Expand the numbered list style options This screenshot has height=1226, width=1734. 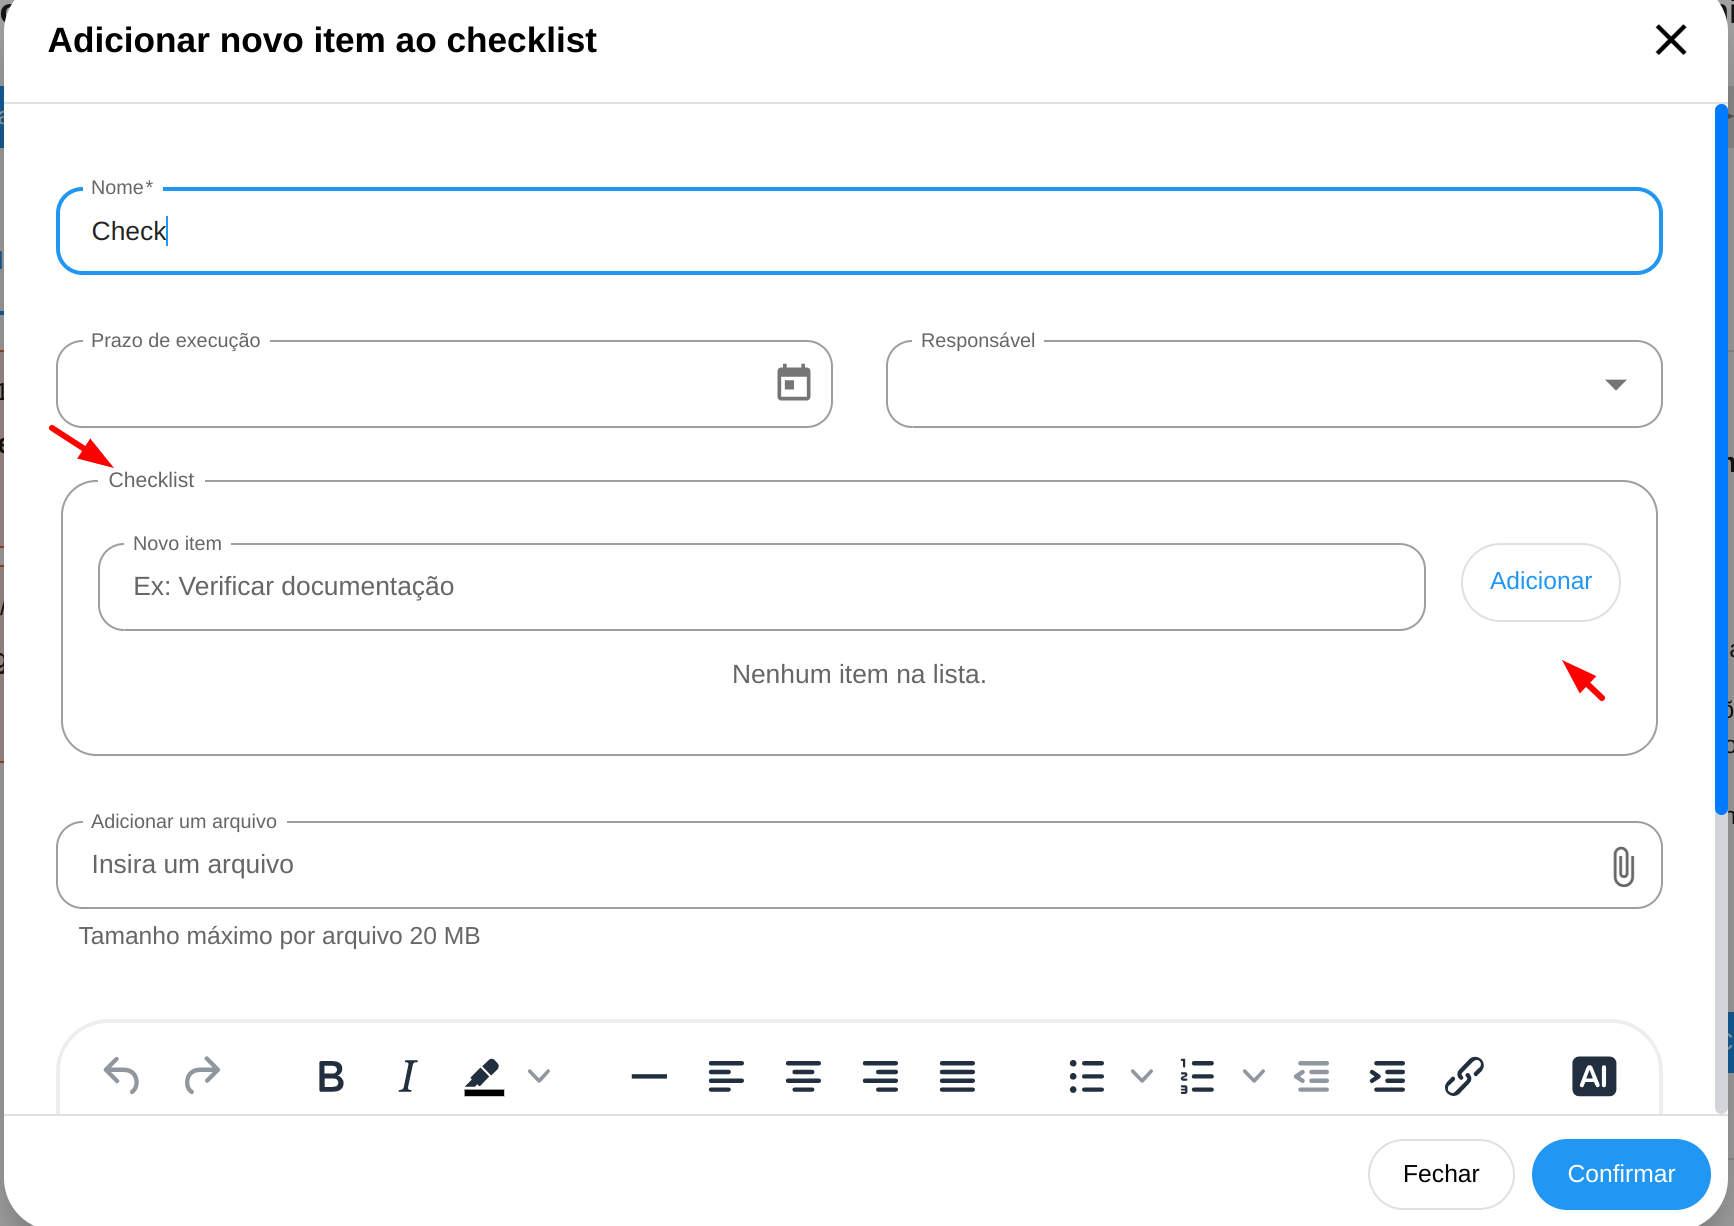[1253, 1077]
